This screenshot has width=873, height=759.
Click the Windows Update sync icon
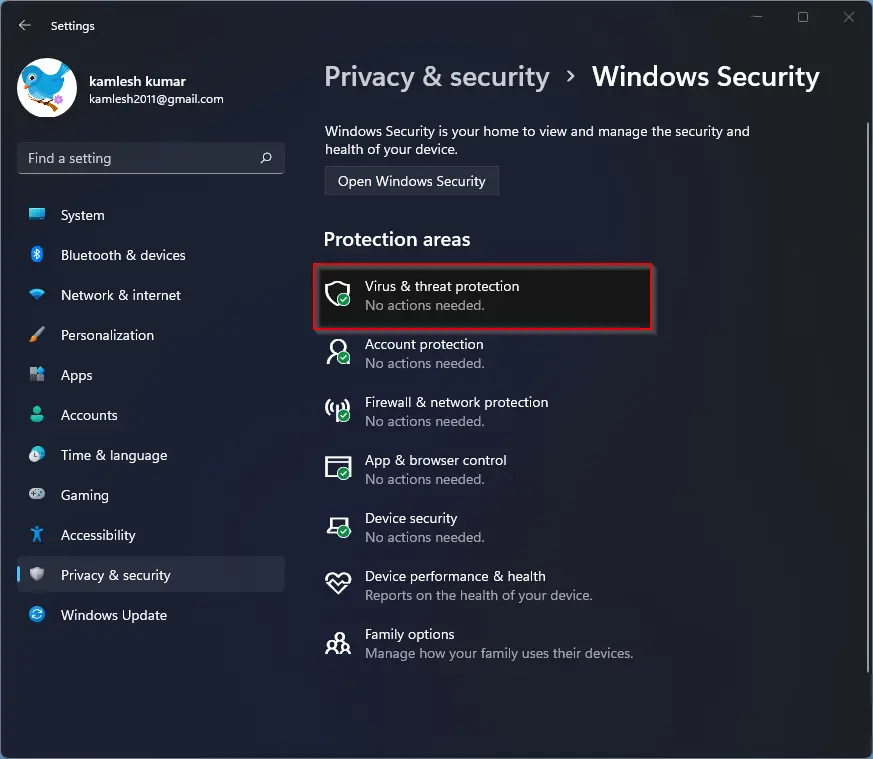[37, 614]
